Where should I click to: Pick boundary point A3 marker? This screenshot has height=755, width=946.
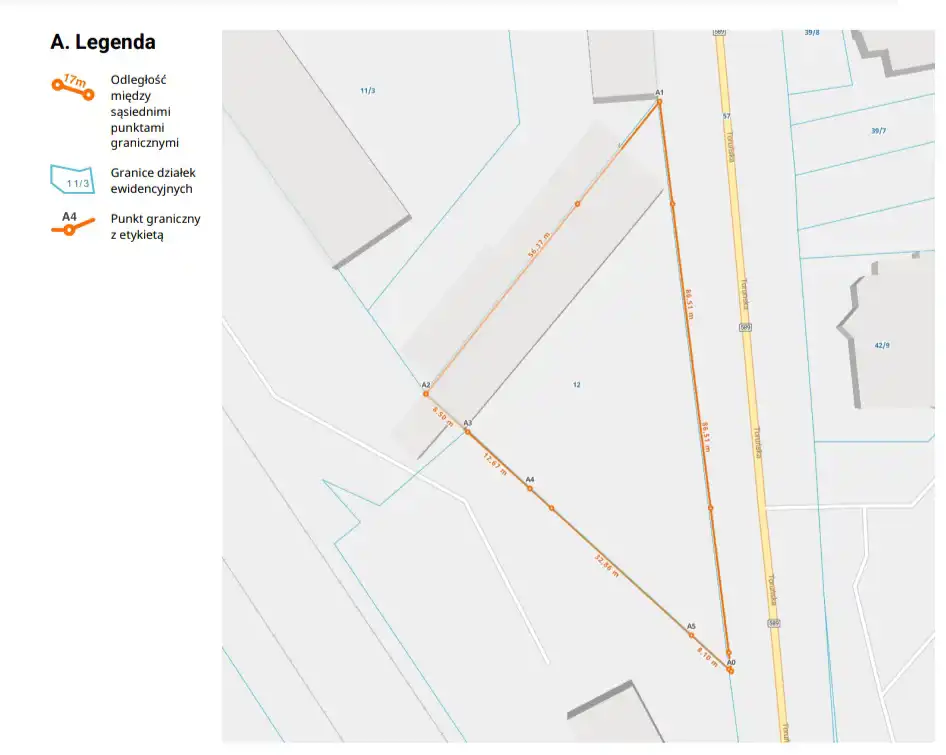tap(467, 432)
